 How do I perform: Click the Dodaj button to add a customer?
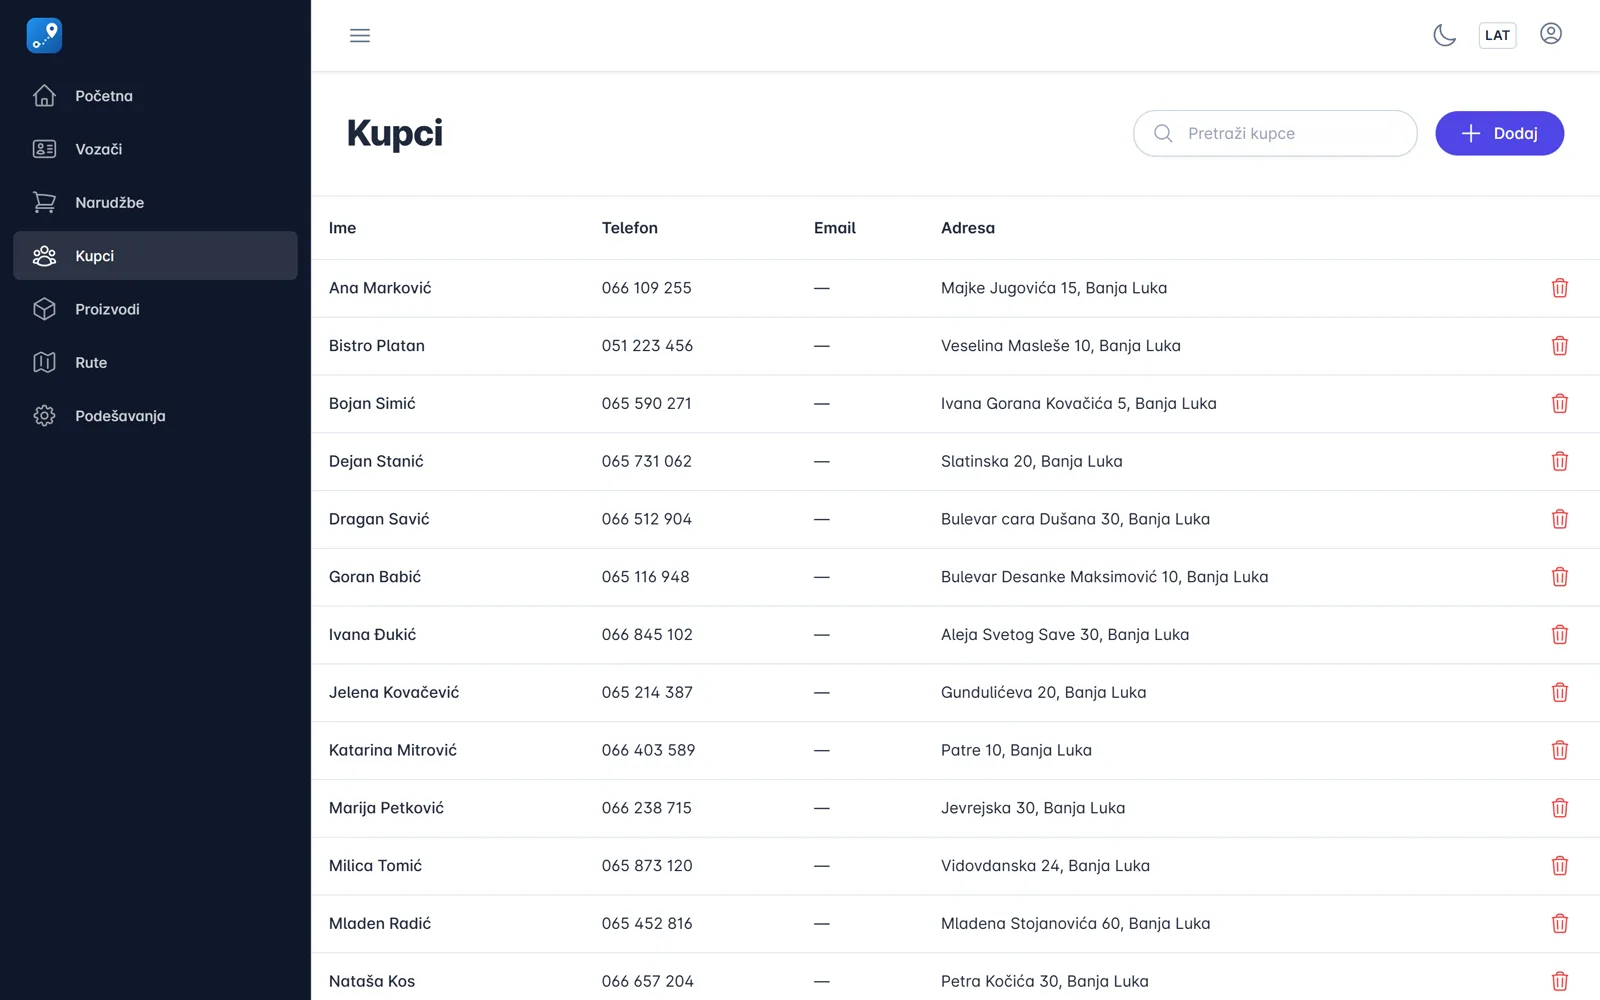pos(1499,133)
